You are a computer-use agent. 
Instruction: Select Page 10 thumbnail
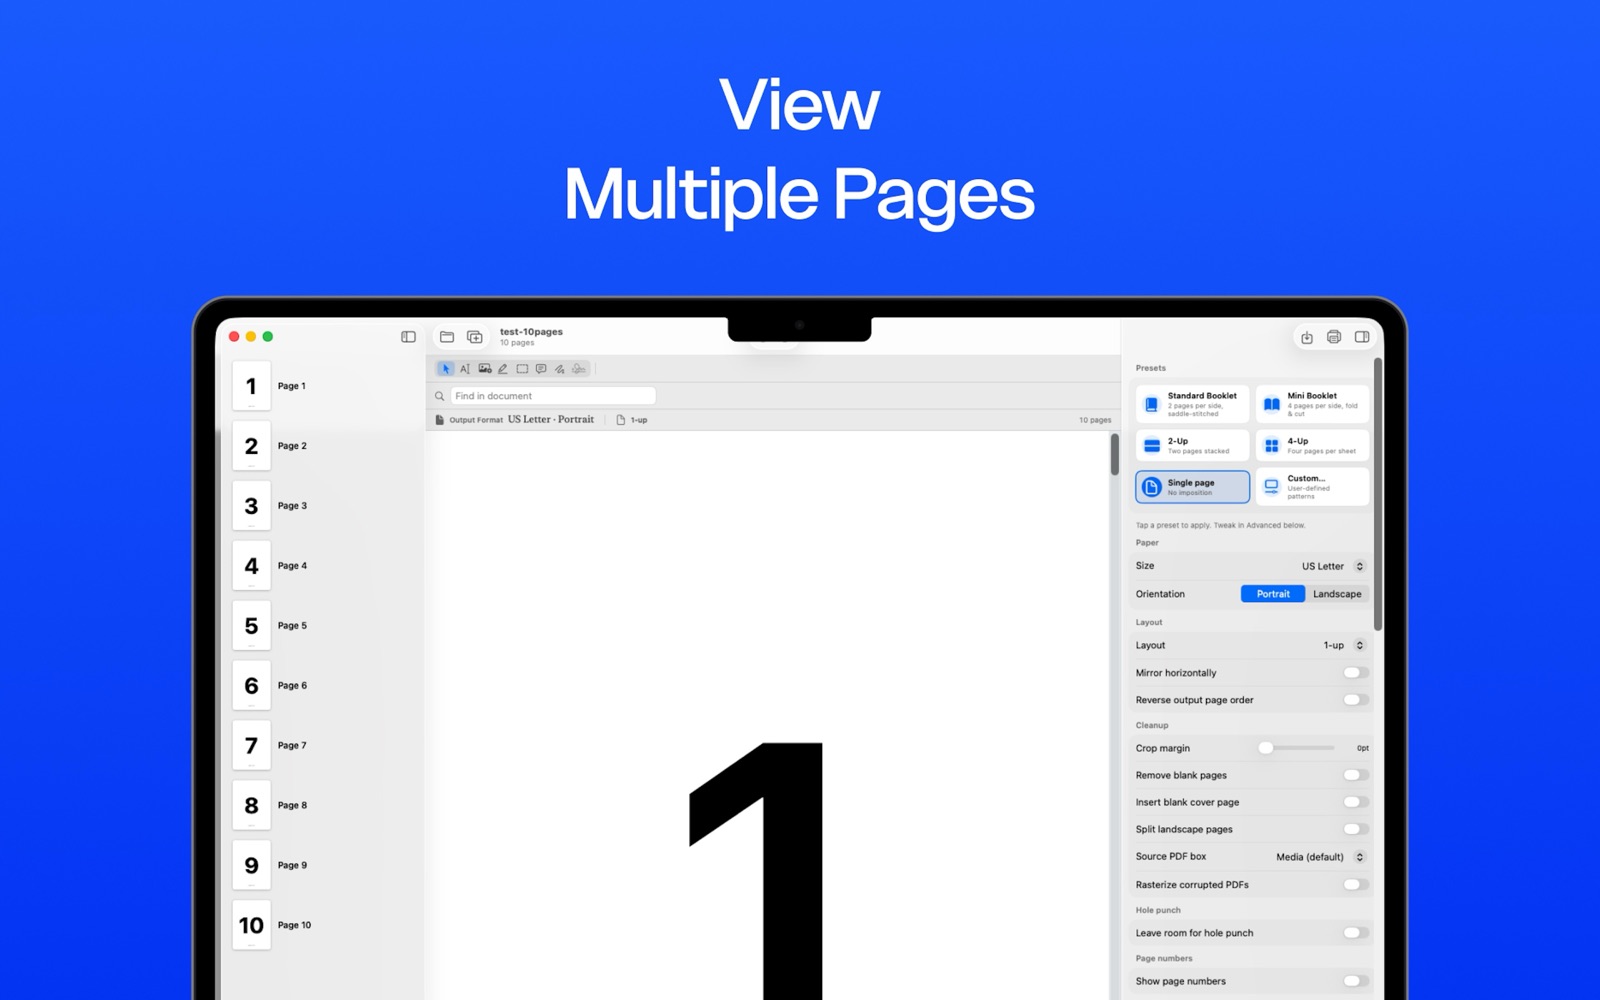coord(251,926)
